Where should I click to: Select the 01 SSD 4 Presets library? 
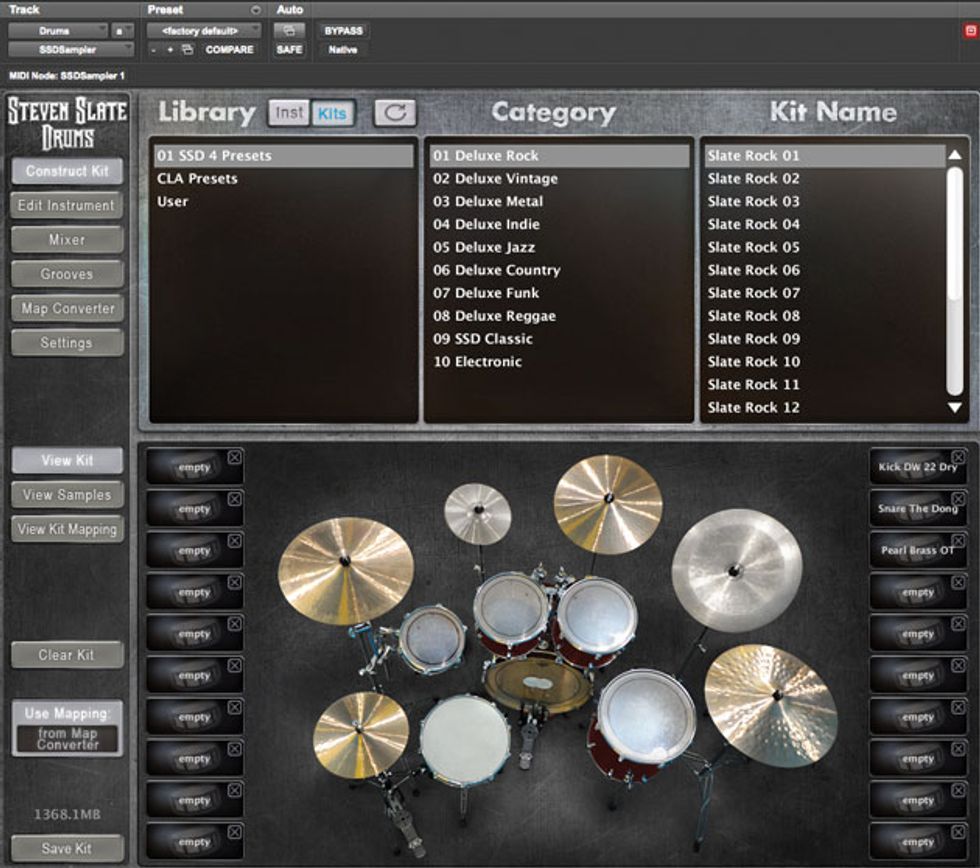(284, 156)
